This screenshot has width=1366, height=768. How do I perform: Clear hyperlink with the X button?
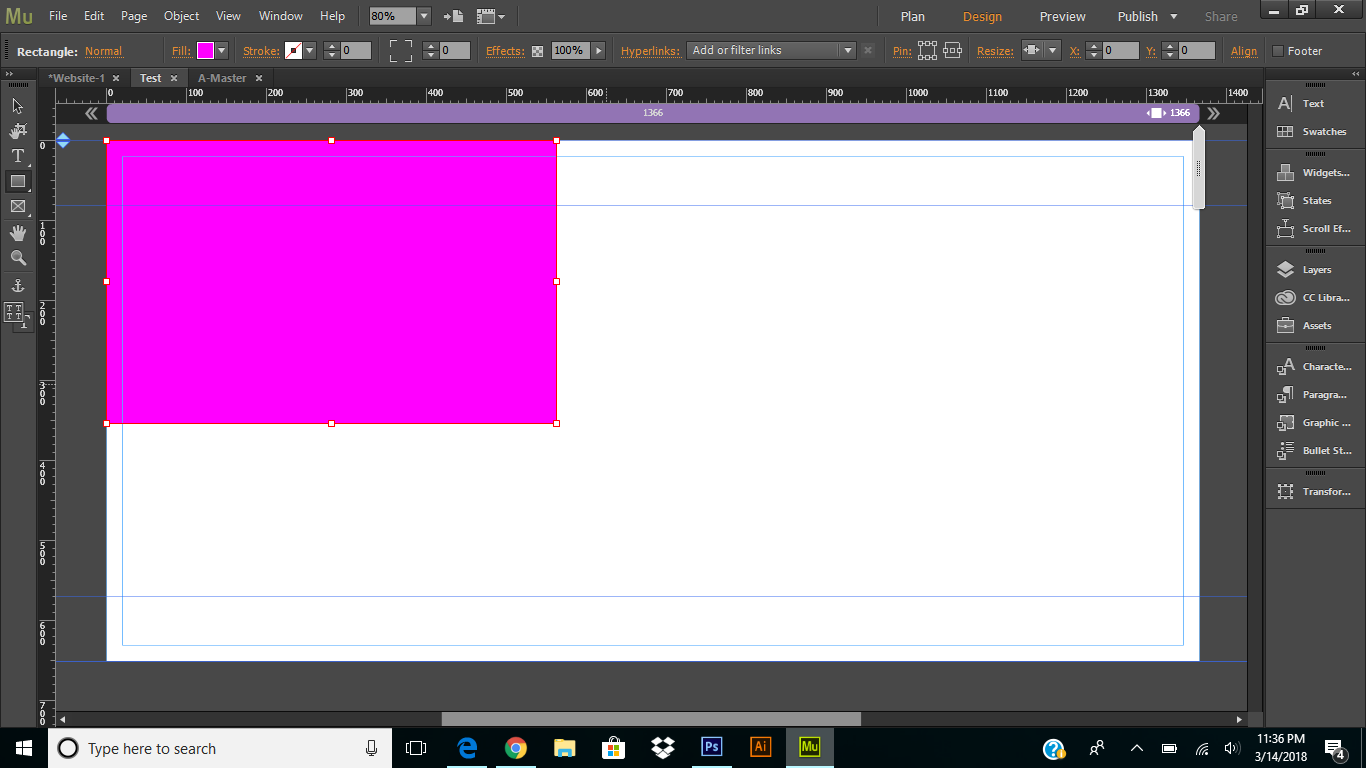click(x=867, y=50)
